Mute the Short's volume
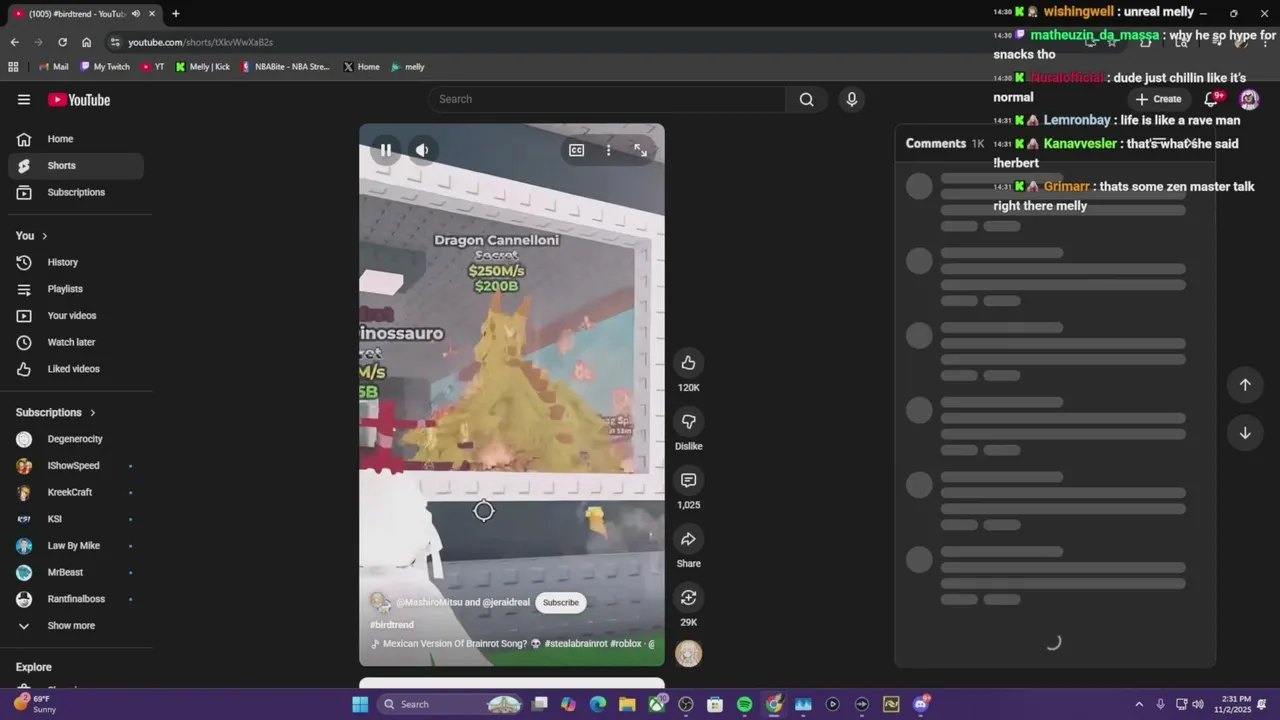The image size is (1280, 720). point(422,150)
